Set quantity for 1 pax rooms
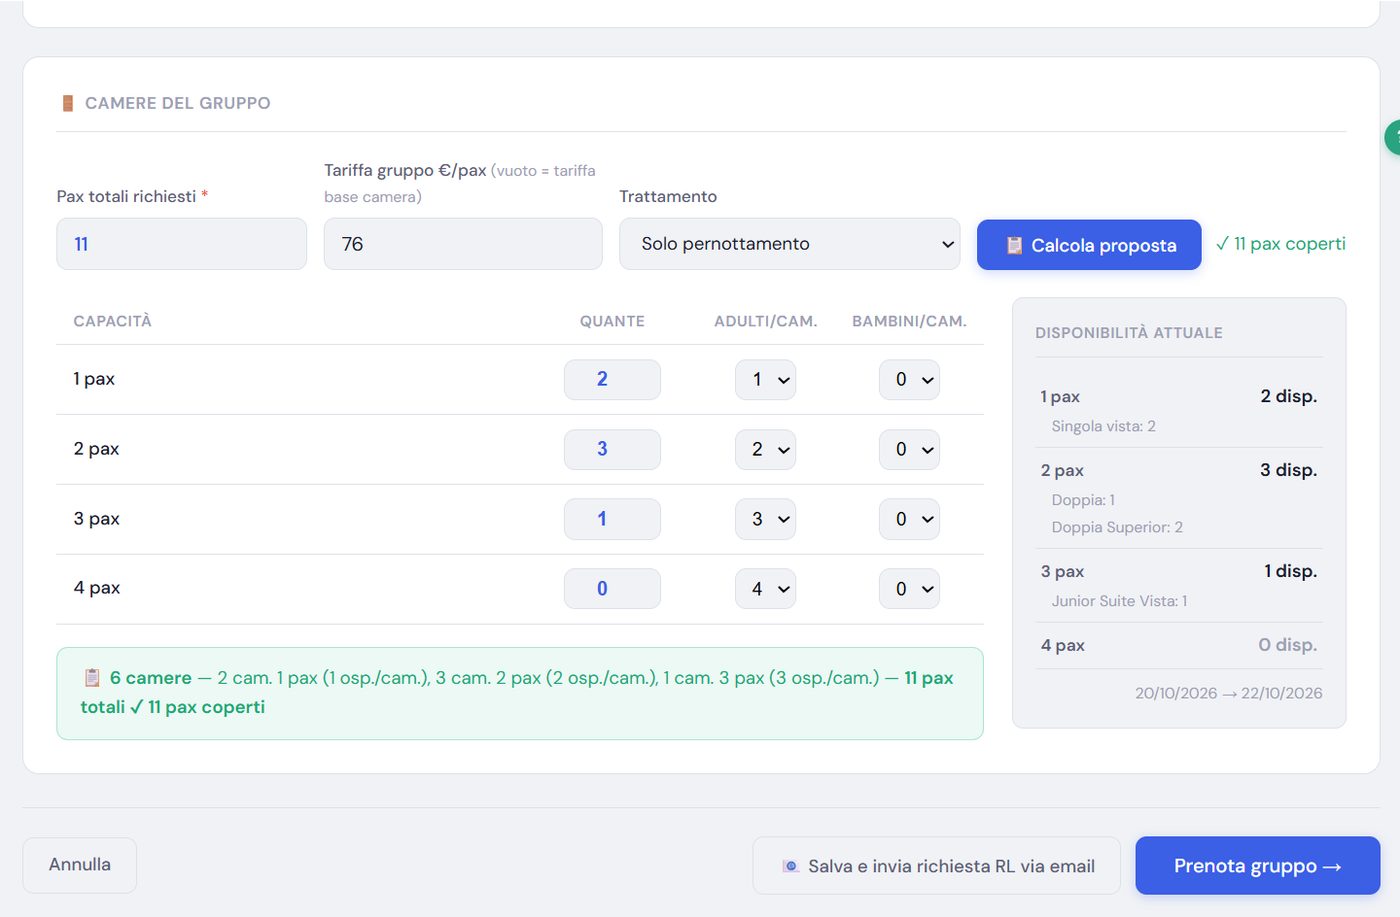 (612, 379)
